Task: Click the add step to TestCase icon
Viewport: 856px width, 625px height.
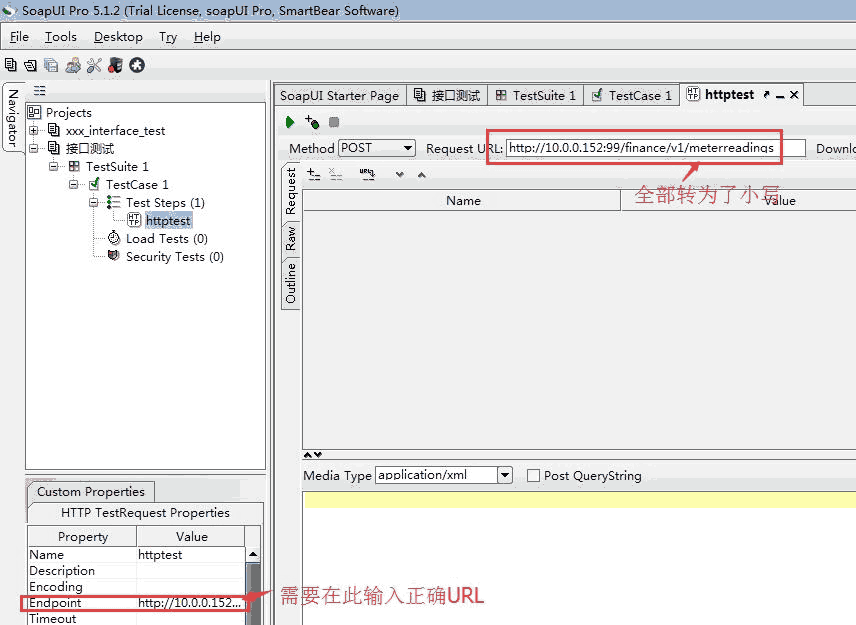Action: (x=312, y=122)
